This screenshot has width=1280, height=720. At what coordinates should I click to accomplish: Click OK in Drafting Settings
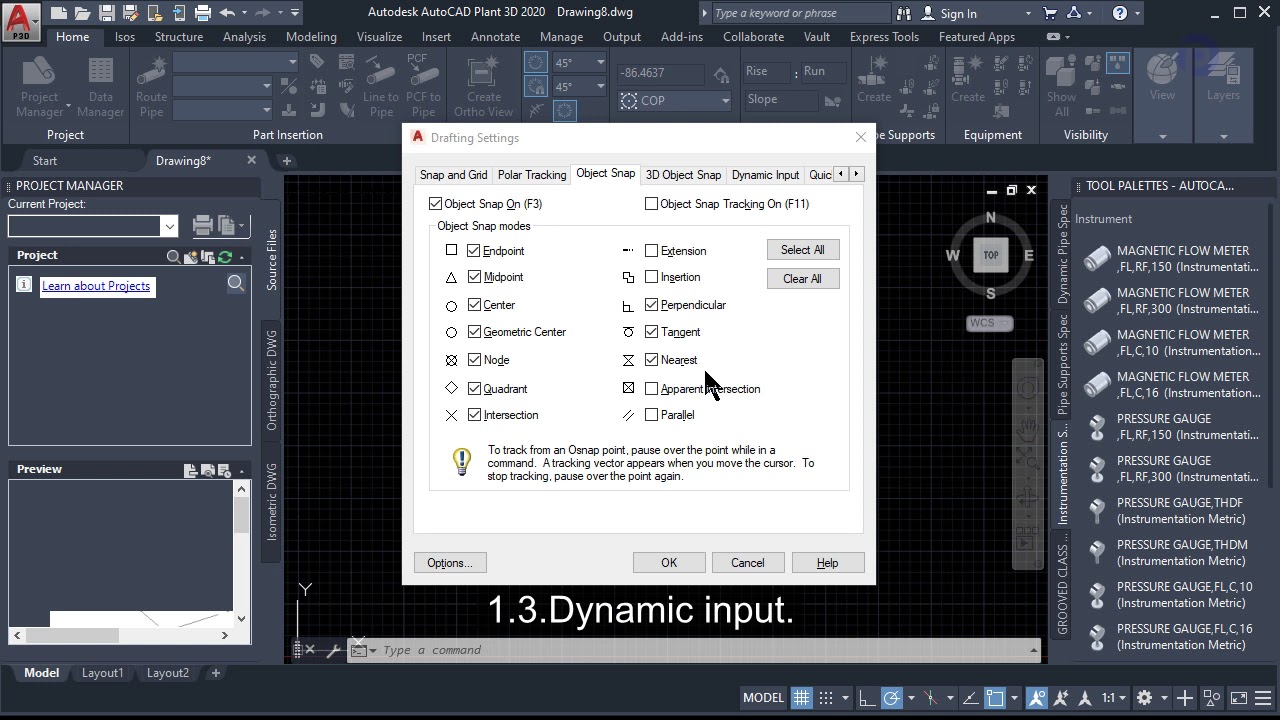[x=669, y=563]
